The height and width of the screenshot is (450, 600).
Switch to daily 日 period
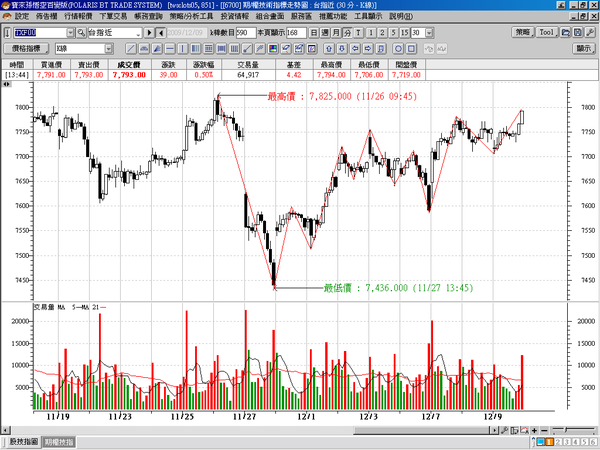pyautogui.click(x=313, y=33)
